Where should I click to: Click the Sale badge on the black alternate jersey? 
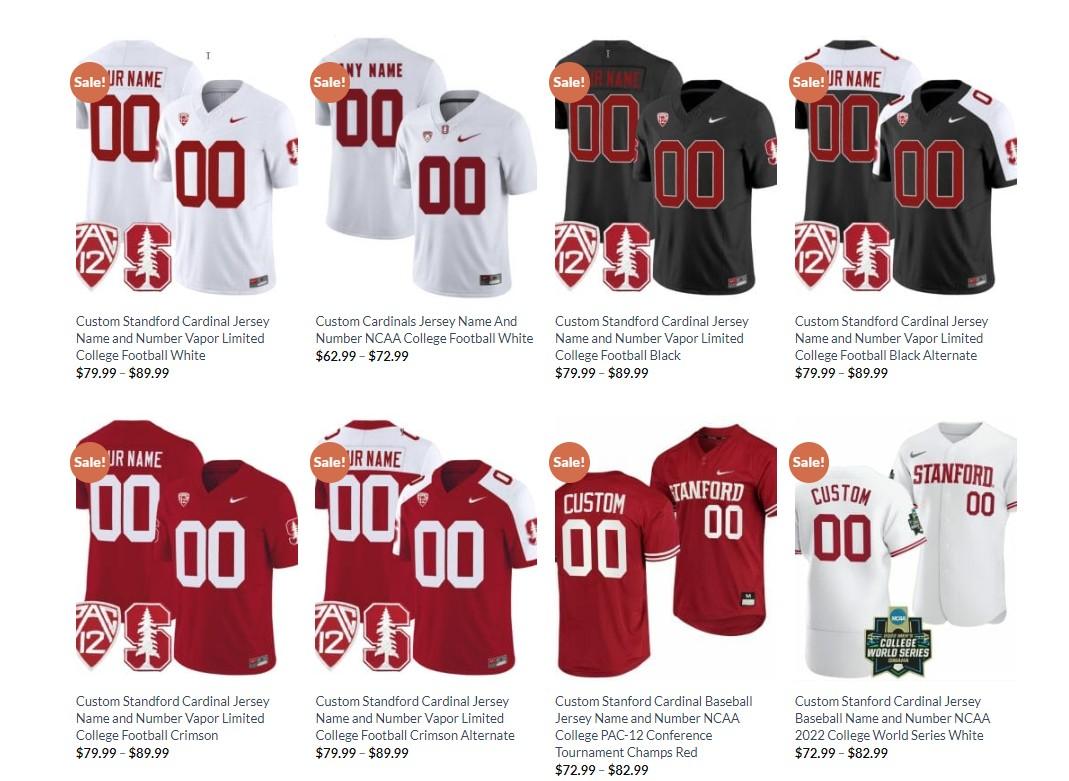click(809, 82)
